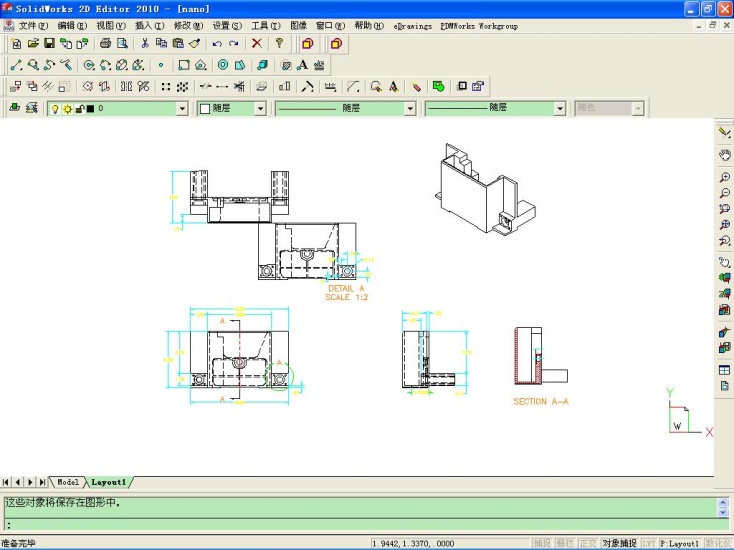Click the Pan hand icon in right toolbar

pos(725,155)
